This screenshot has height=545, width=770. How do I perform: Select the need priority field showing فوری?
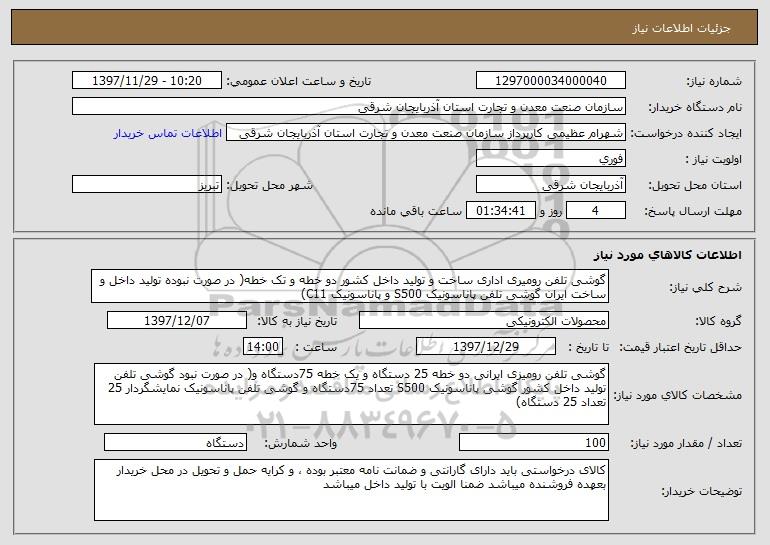coord(550,159)
